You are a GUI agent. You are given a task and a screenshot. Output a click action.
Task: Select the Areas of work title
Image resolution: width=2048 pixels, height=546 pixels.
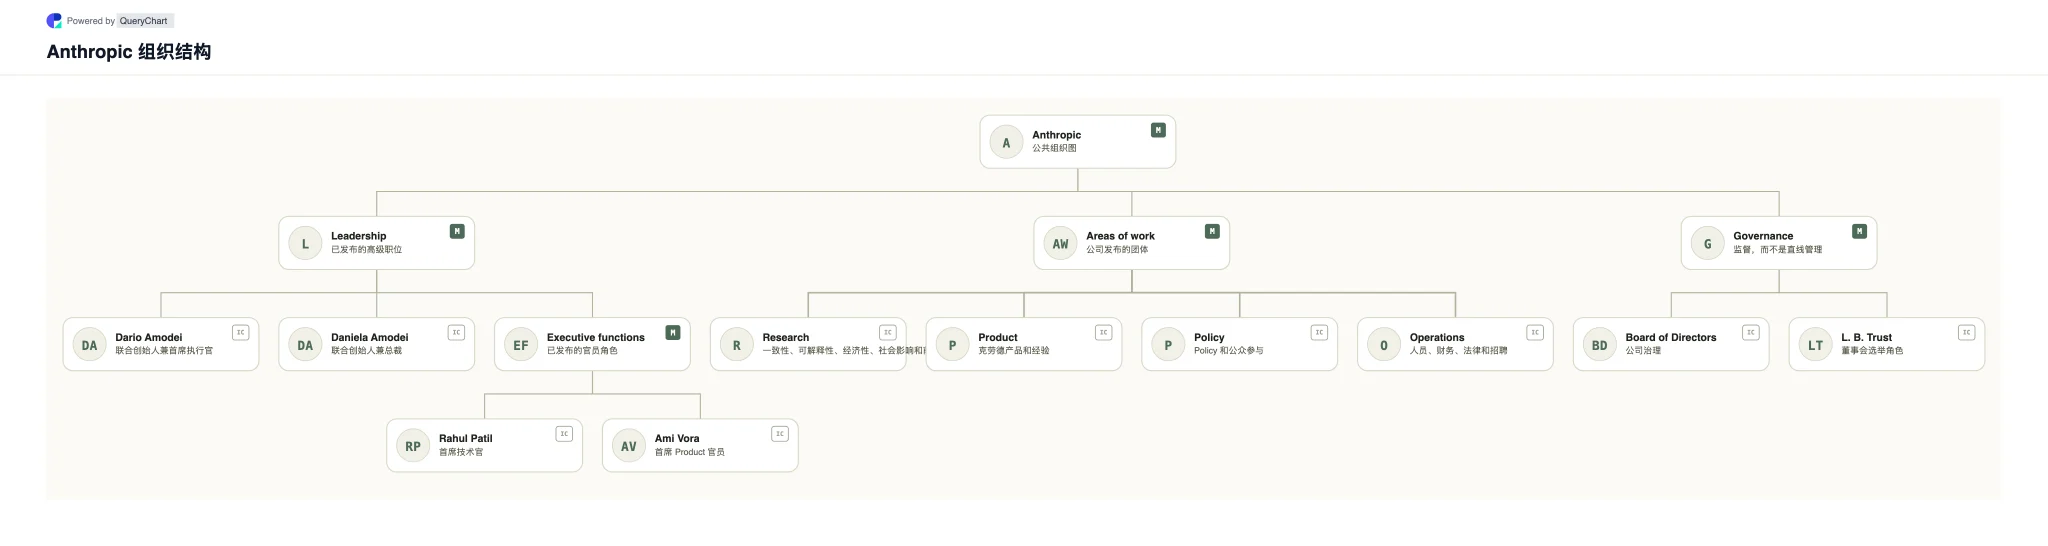(x=1120, y=236)
